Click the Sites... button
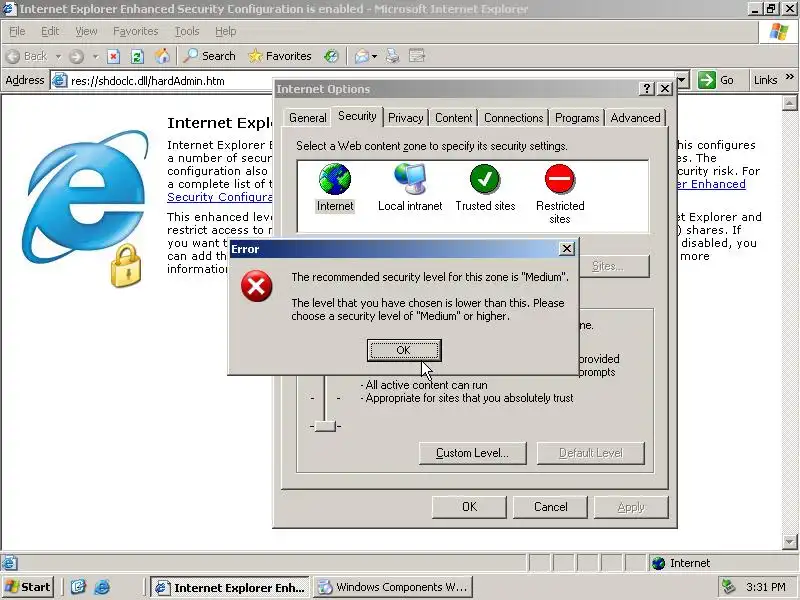Screen dimensions: 800x600 click(614, 266)
